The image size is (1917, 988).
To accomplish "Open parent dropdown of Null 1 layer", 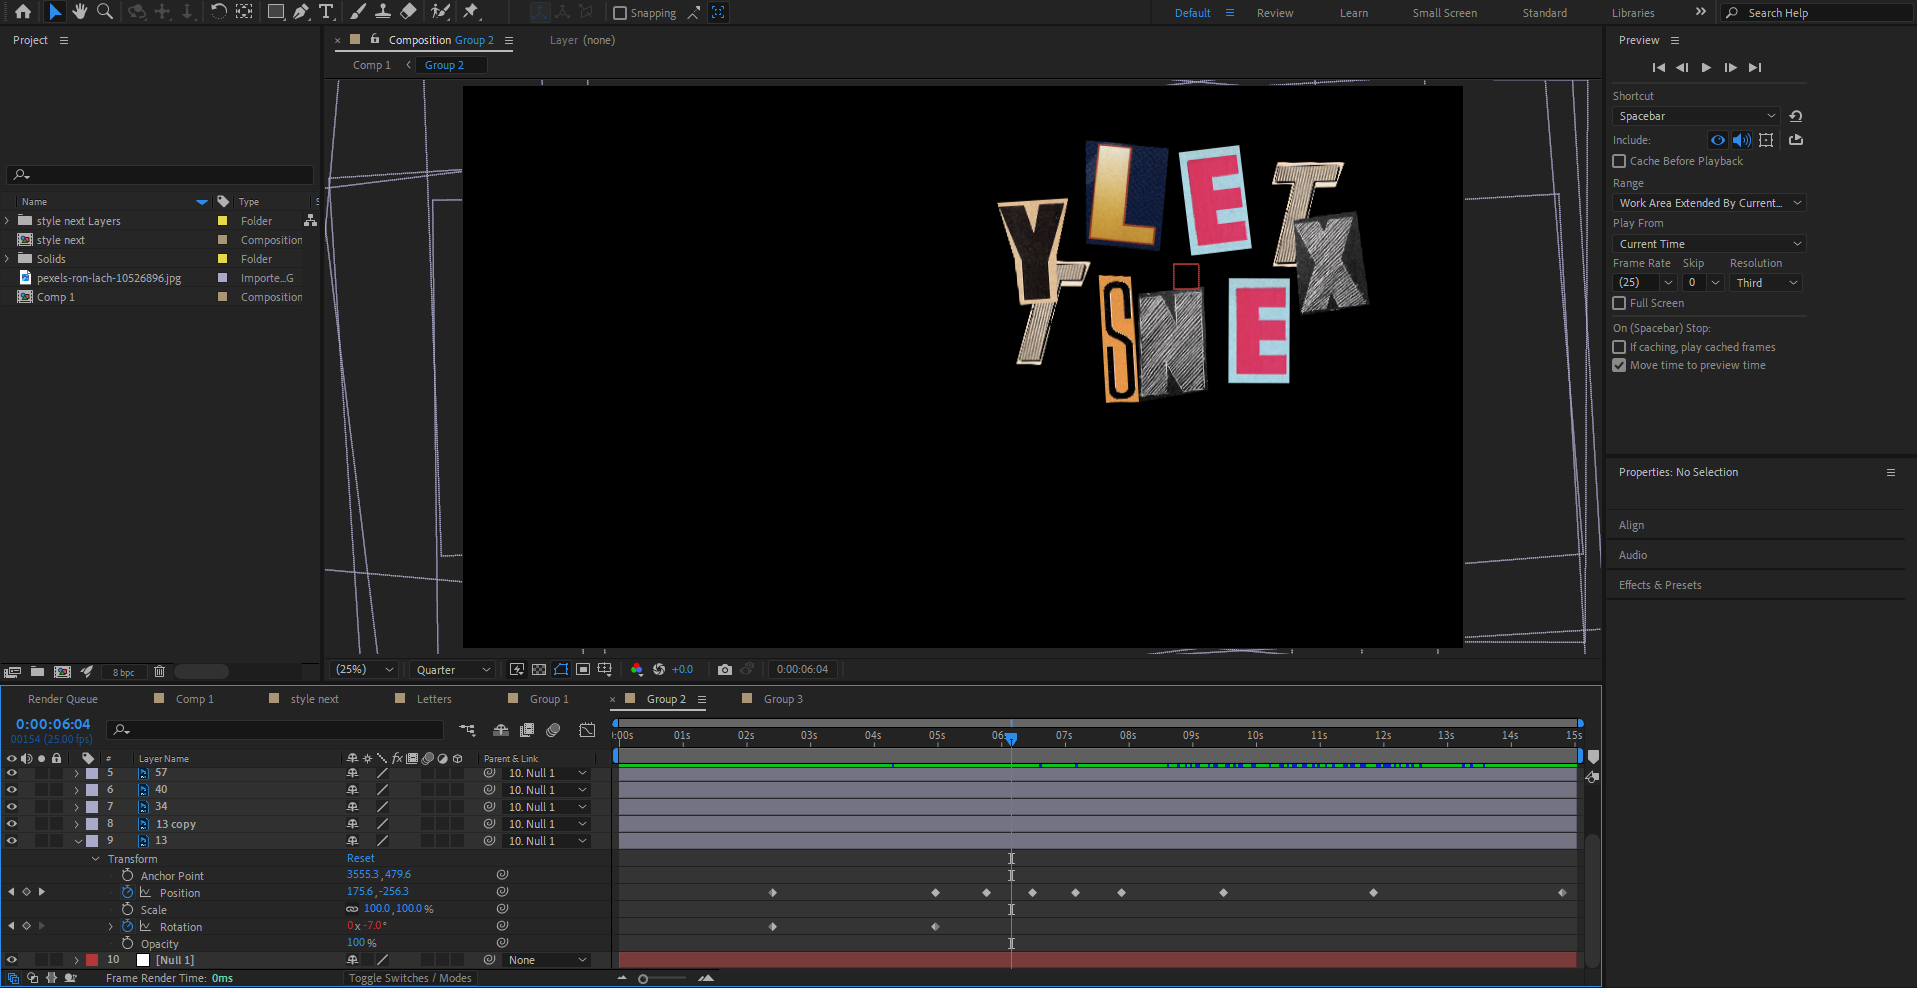I will pos(546,960).
